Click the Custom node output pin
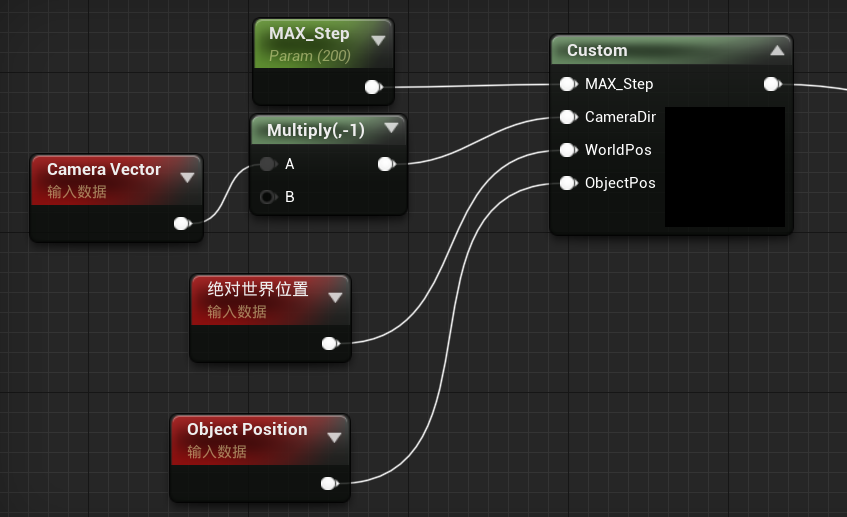This screenshot has height=517, width=847. 772,84
